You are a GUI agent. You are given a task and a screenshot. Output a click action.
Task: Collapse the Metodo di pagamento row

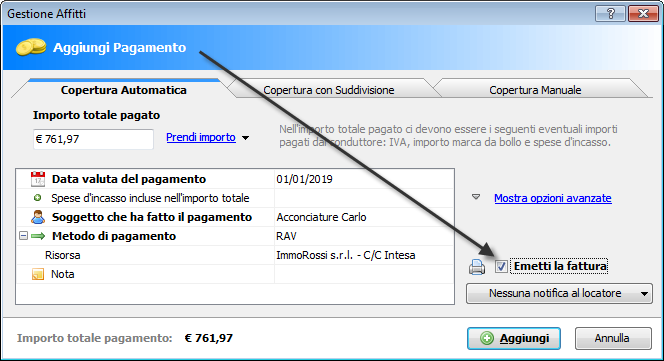pyautogui.click(x=23, y=236)
